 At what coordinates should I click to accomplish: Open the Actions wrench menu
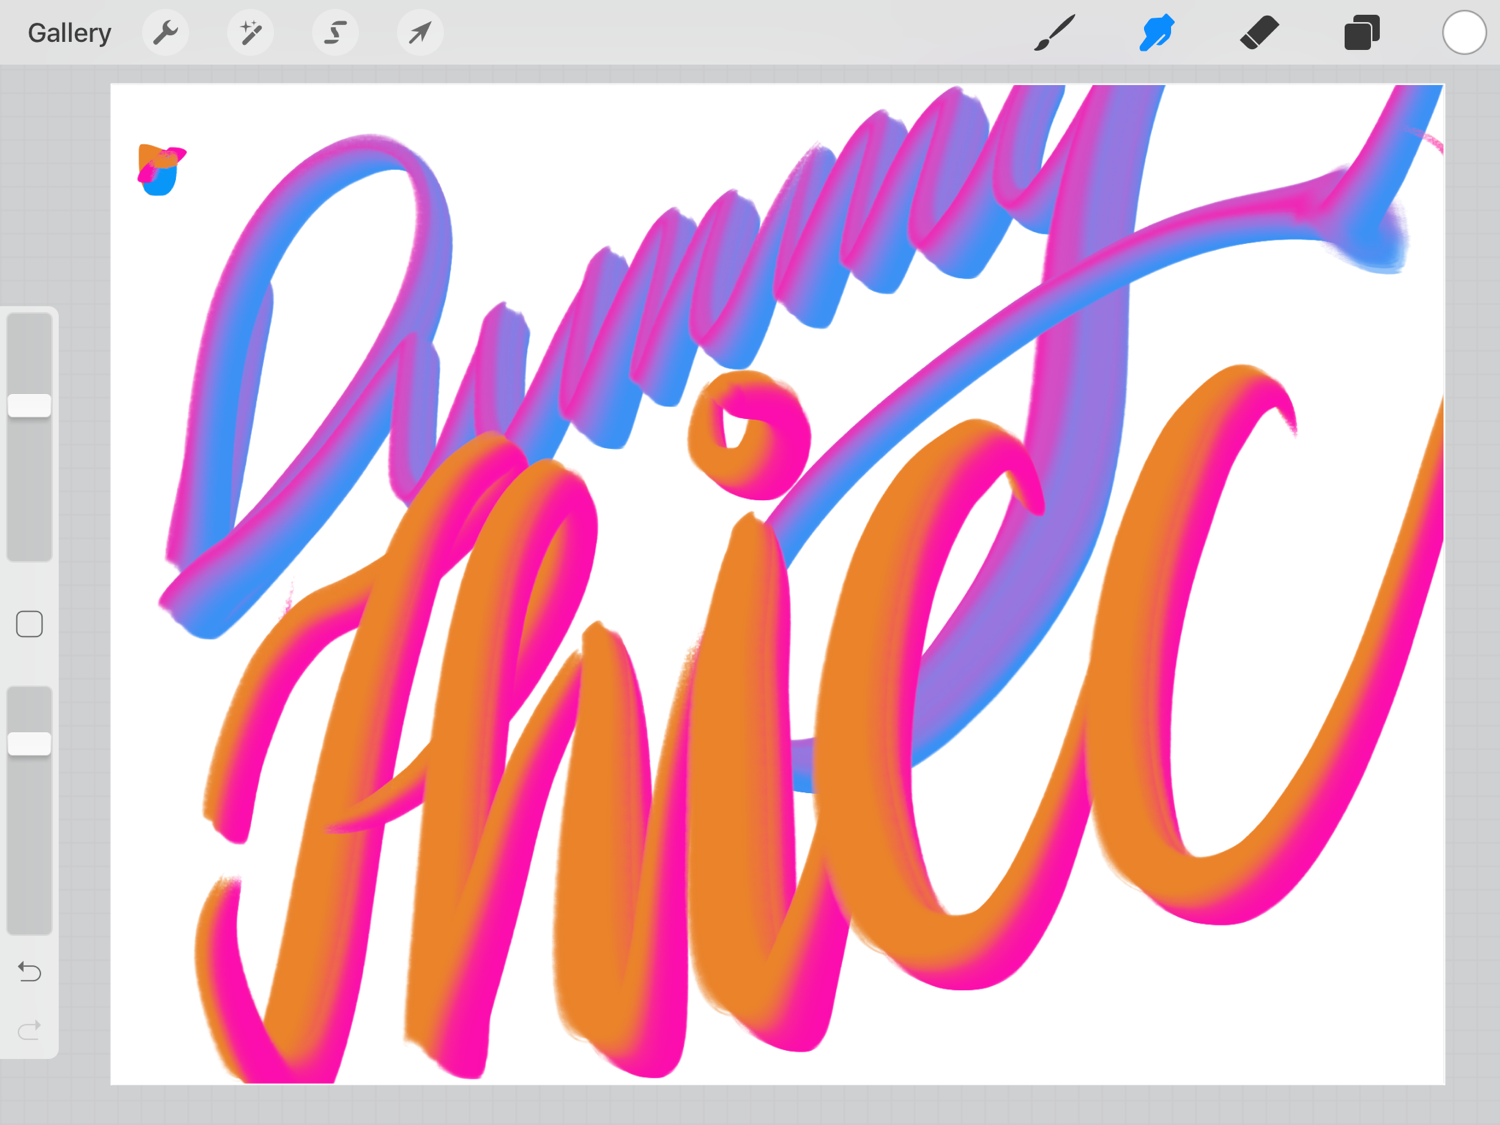click(x=165, y=33)
